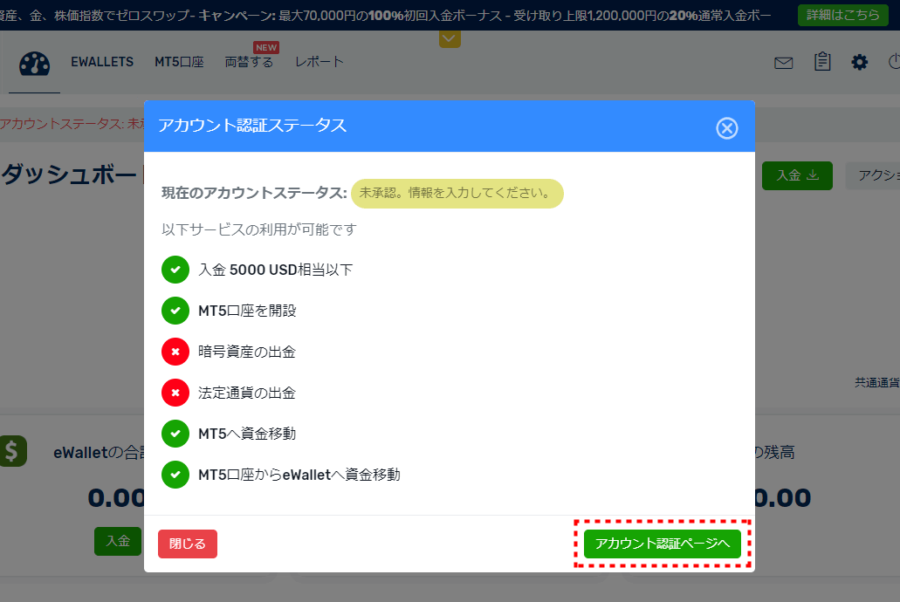Click green check icon beside 入金 5000 USD相当以下
Viewport: 900px width, 602px height.
tap(175, 270)
